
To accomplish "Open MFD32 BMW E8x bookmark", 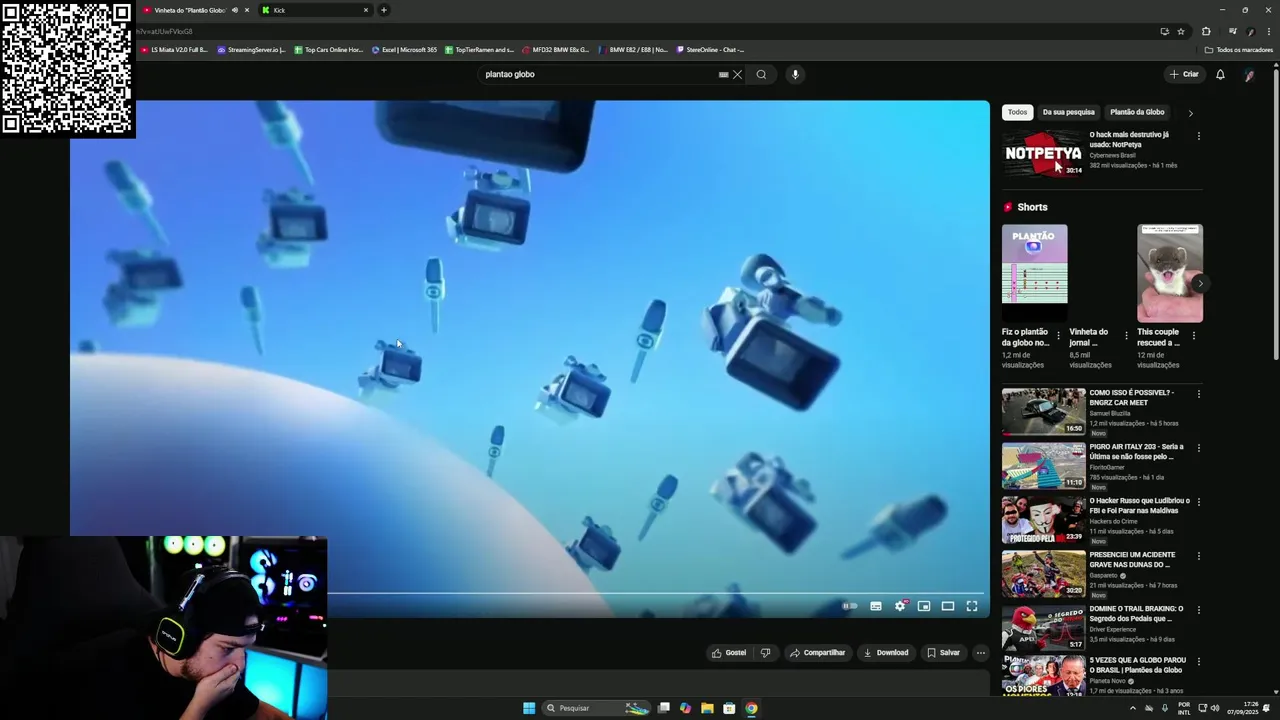I will point(555,49).
